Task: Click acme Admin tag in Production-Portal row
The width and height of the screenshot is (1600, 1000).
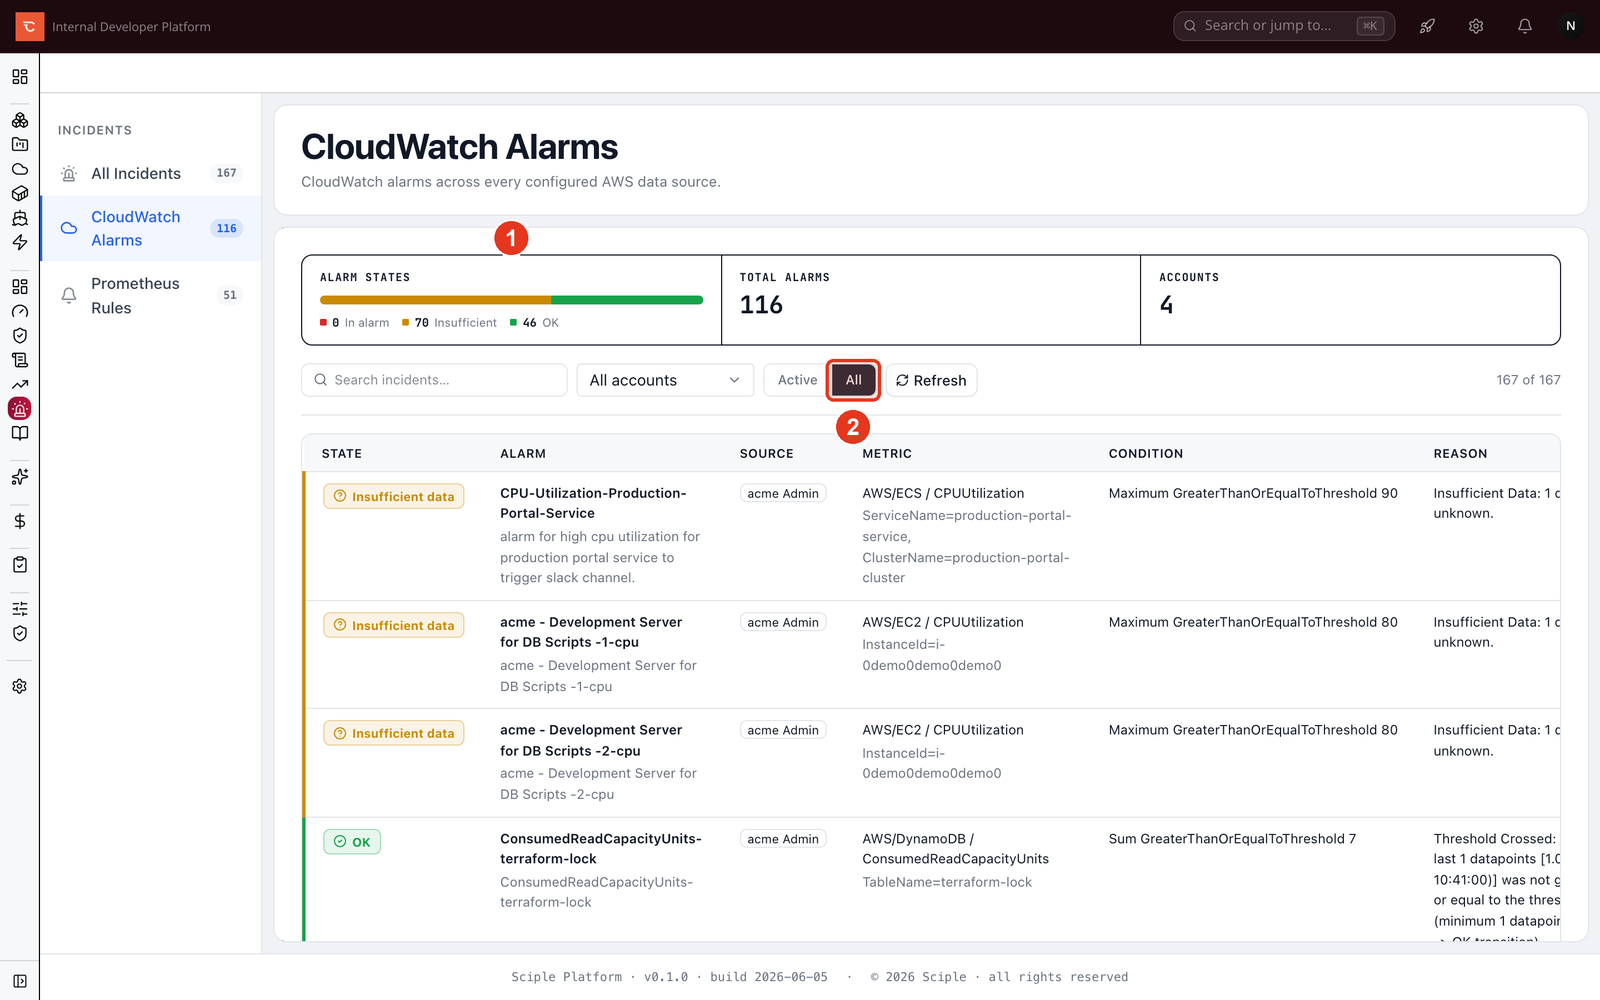Action: (x=783, y=493)
